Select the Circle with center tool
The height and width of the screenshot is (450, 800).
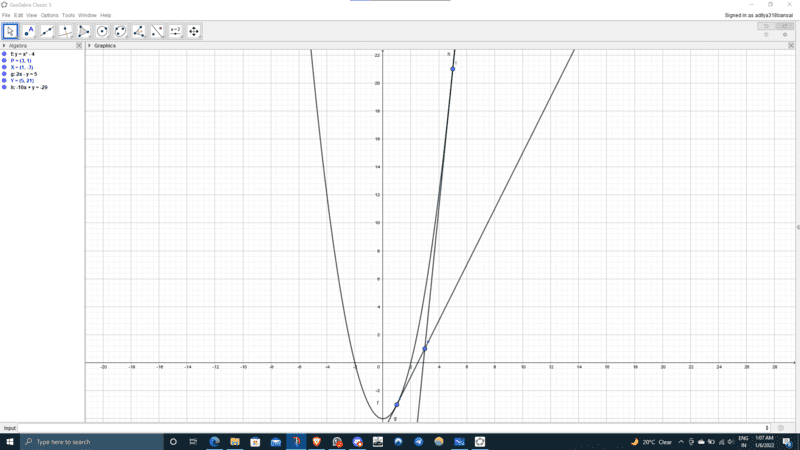coord(102,31)
